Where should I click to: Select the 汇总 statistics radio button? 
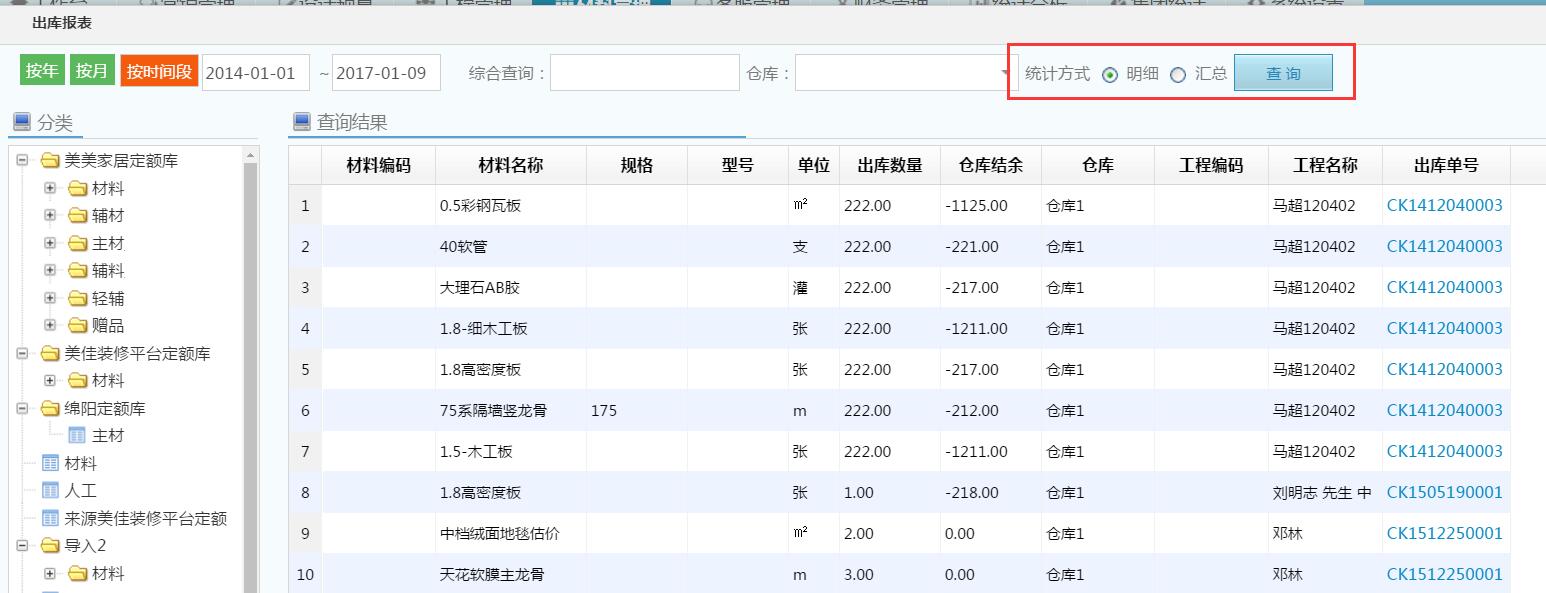pyautogui.click(x=1178, y=75)
